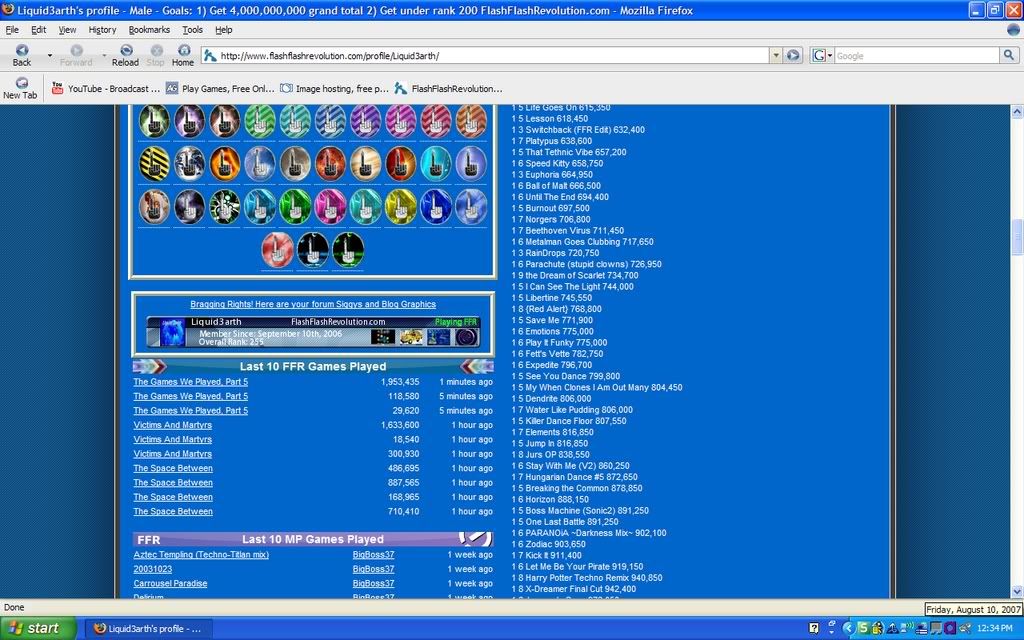Open the Victims And Martyrs 1,633,600 score link

tap(173, 425)
